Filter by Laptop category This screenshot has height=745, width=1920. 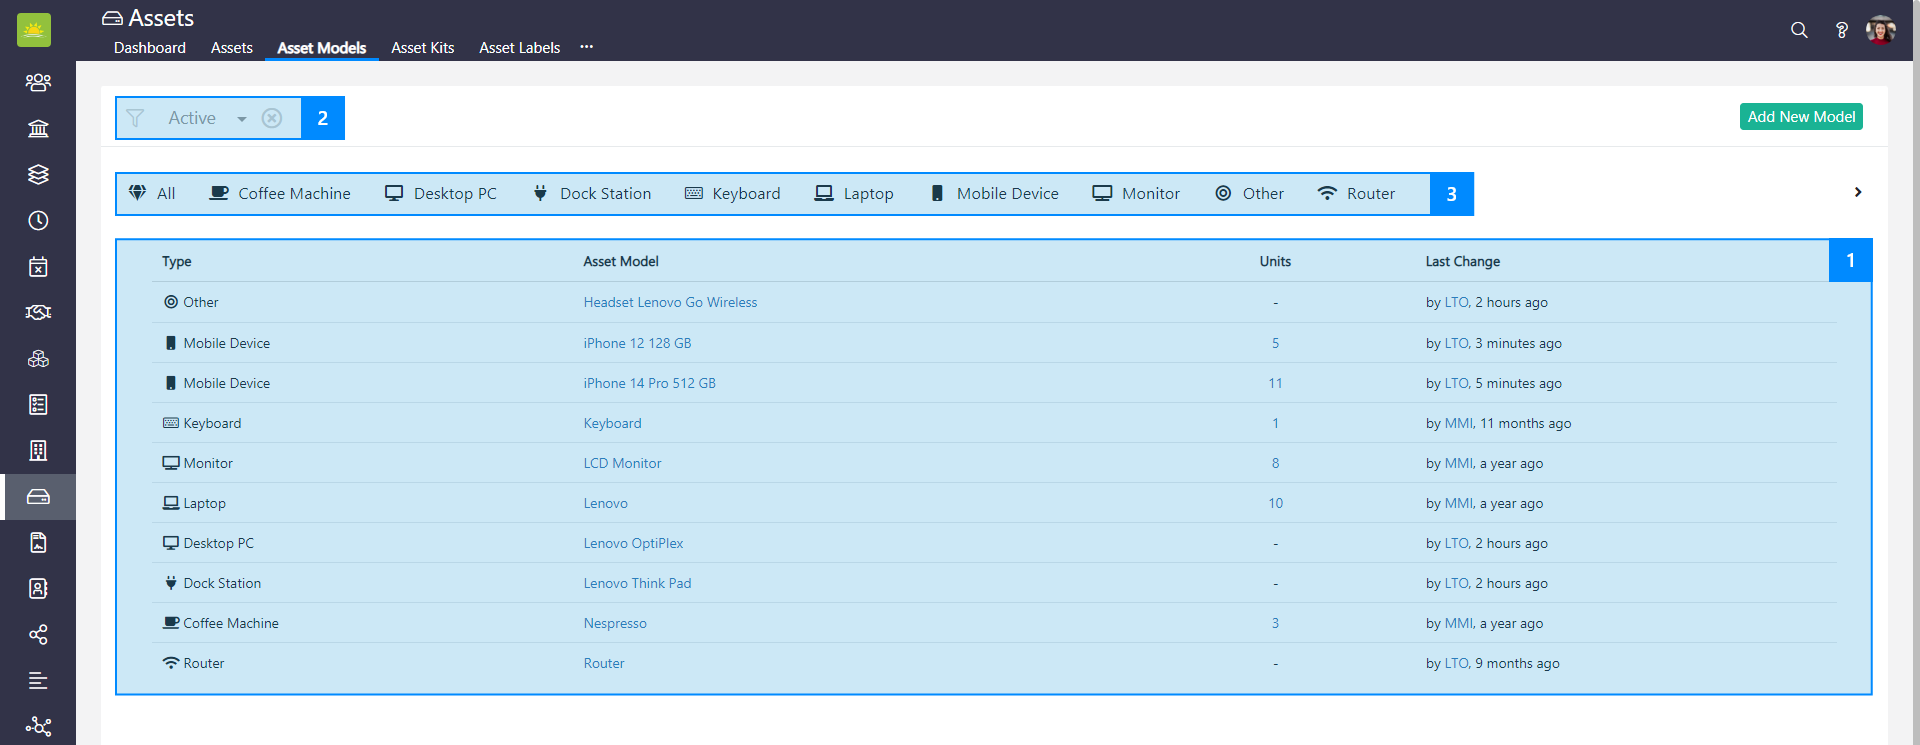[x=854, y=194]
